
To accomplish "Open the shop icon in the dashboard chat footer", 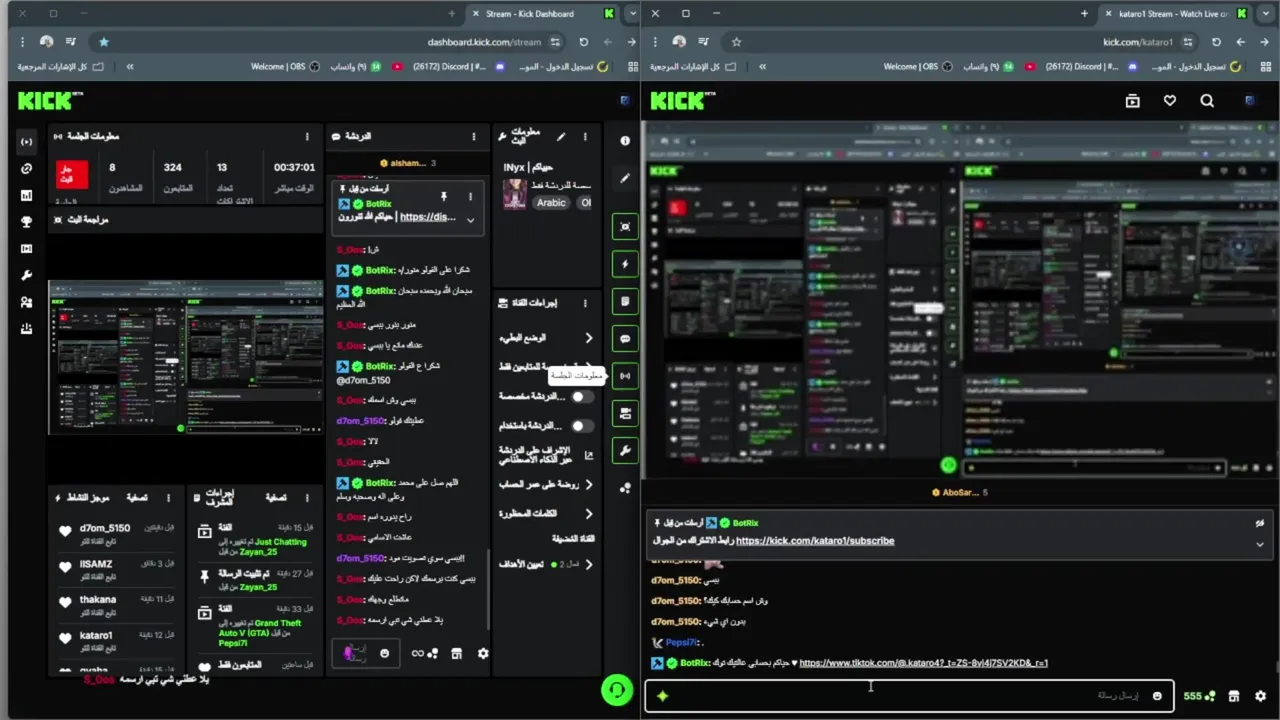I will (456, 653).
